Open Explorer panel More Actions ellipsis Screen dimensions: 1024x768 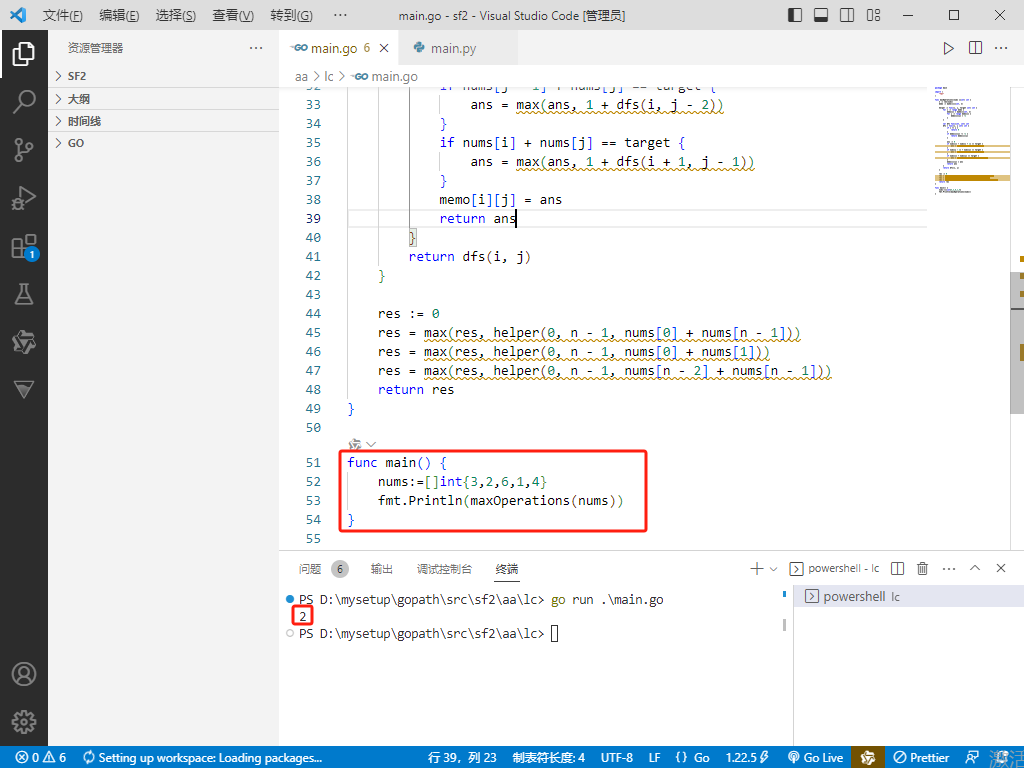(x=256, y=48)
